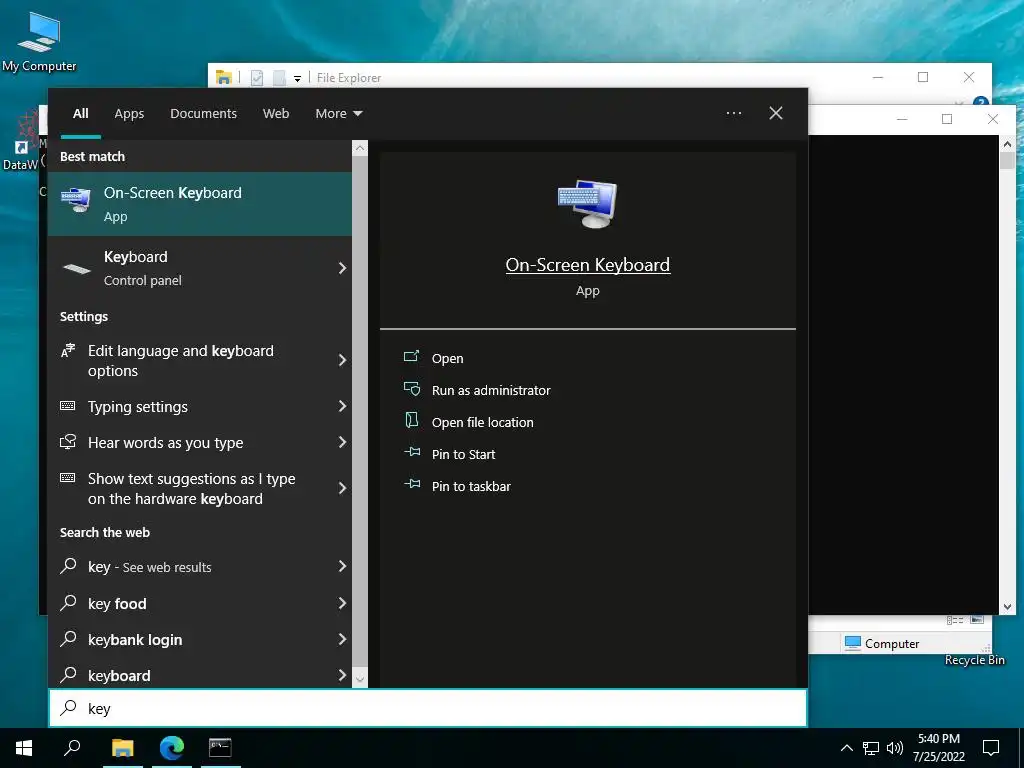Click the network tray icon
Viewport: 1024px width, 768px height.
[871, 748]
